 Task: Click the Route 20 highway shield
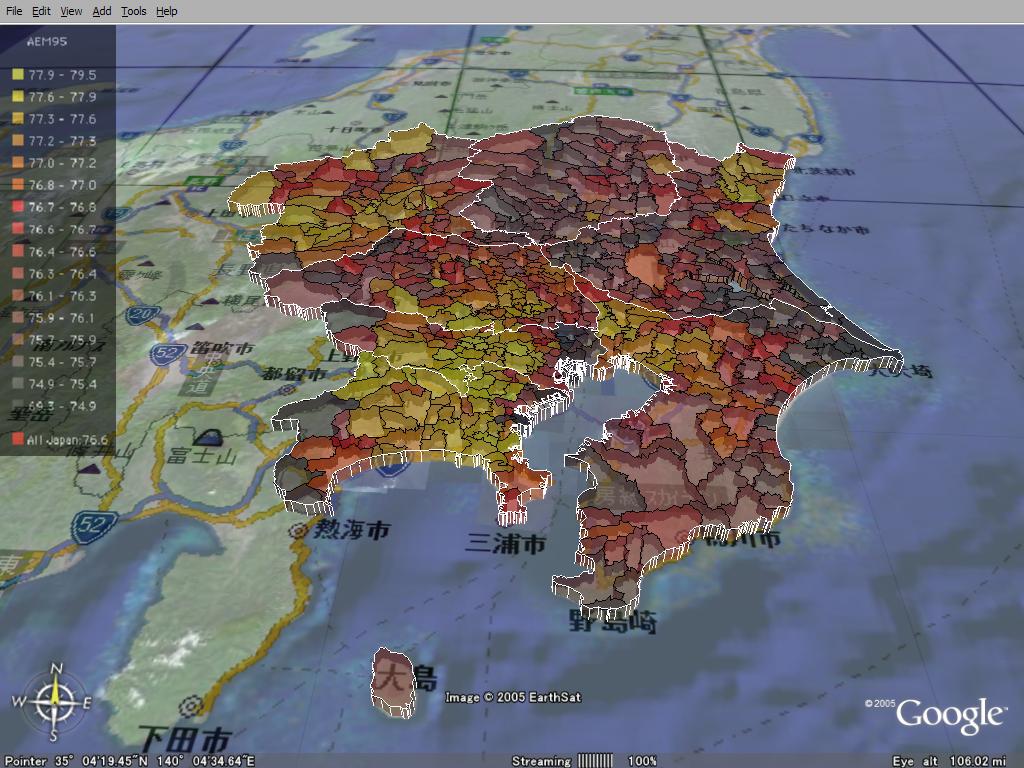point(144,317)
